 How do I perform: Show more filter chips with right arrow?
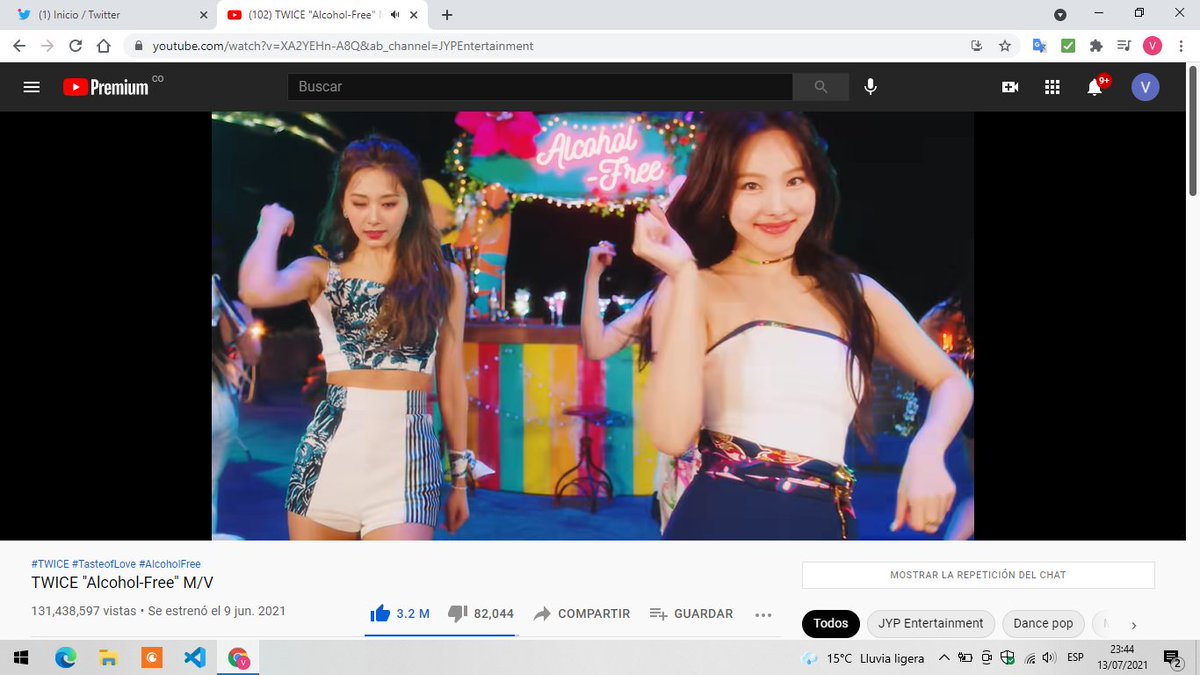click(x=1134, y=625)
